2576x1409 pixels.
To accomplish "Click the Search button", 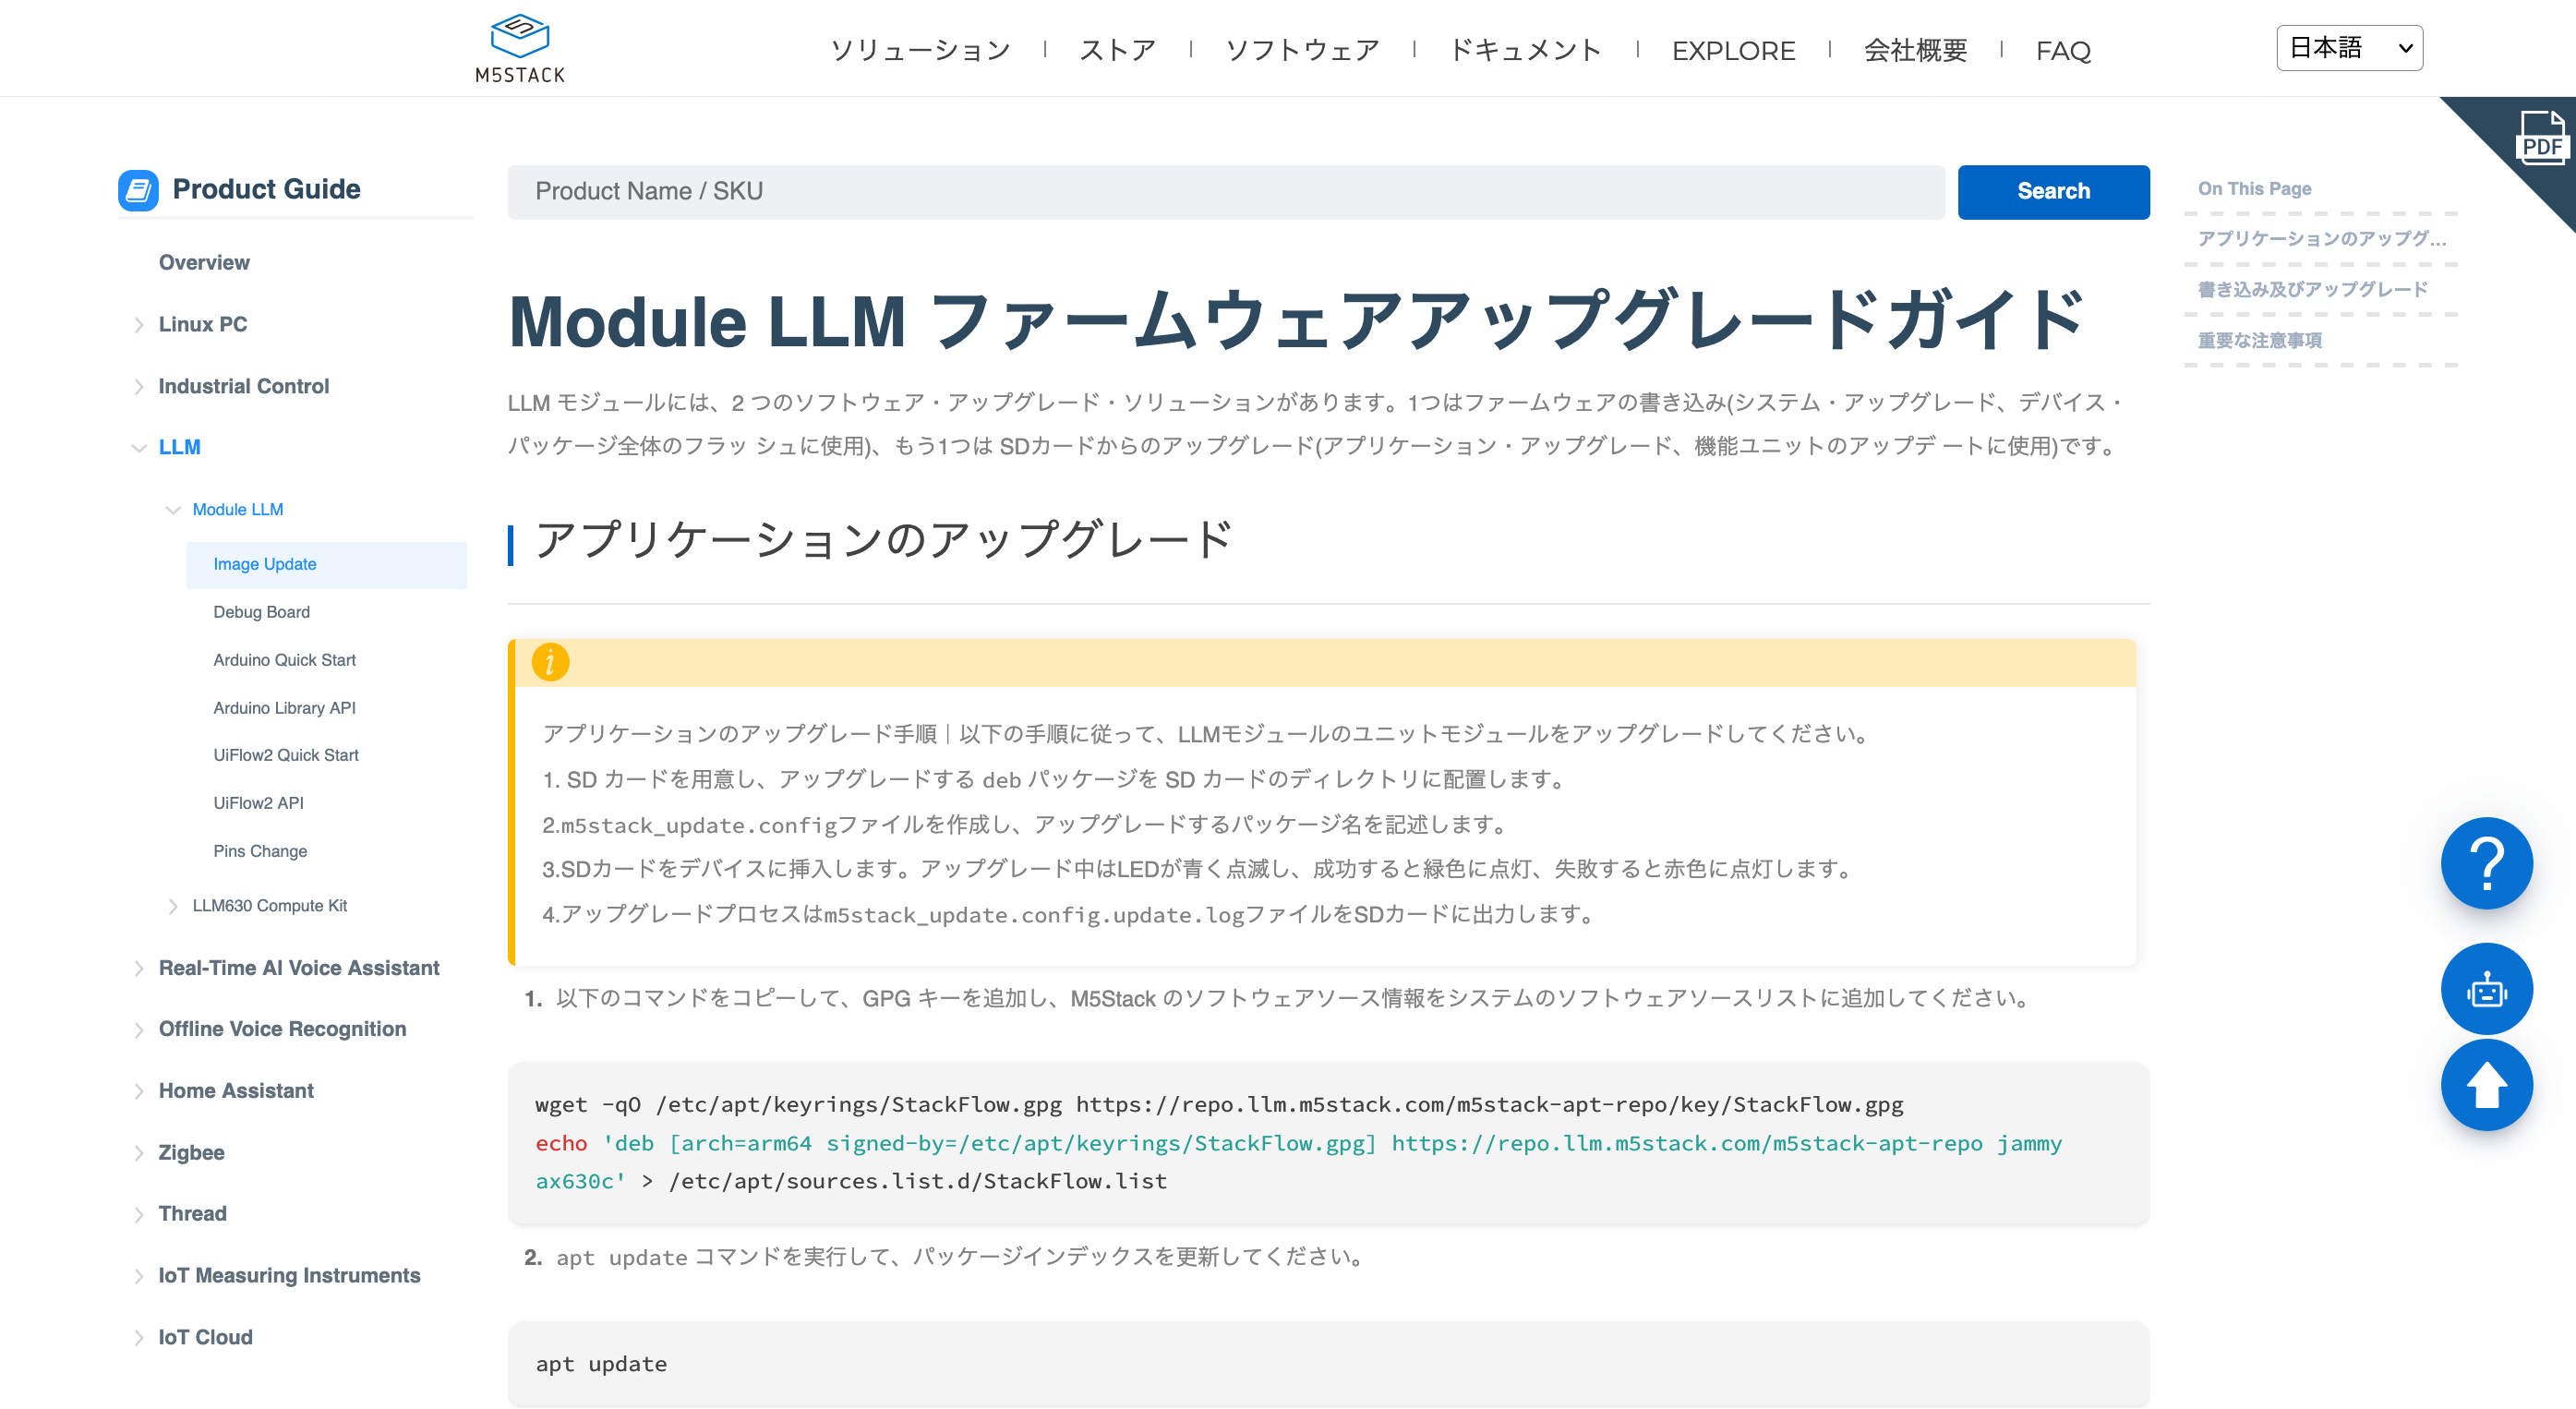I will click(x=2053, y=191).
